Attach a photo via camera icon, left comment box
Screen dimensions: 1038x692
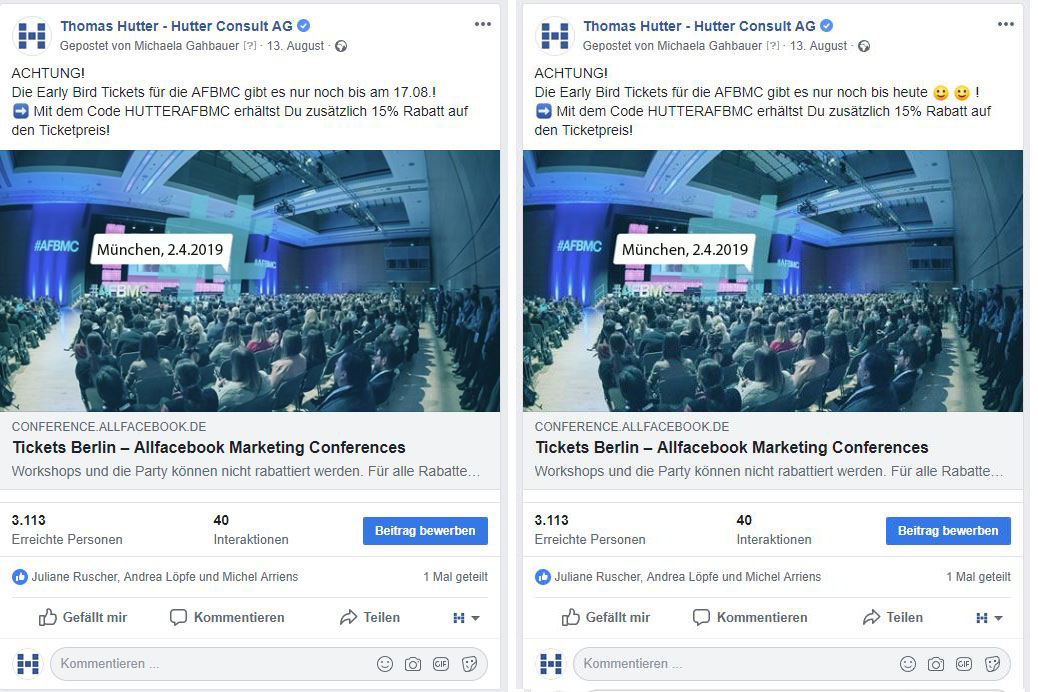[x=412, y=664]
